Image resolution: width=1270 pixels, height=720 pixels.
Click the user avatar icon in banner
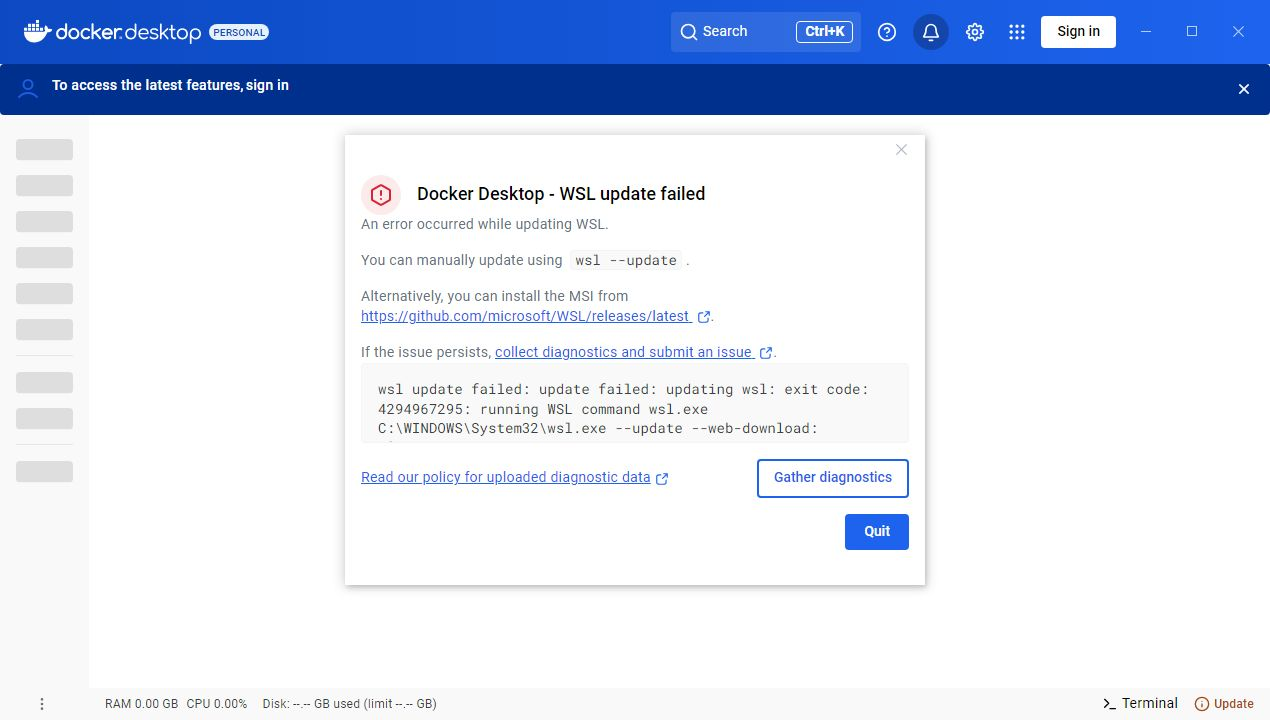(28, 88)
